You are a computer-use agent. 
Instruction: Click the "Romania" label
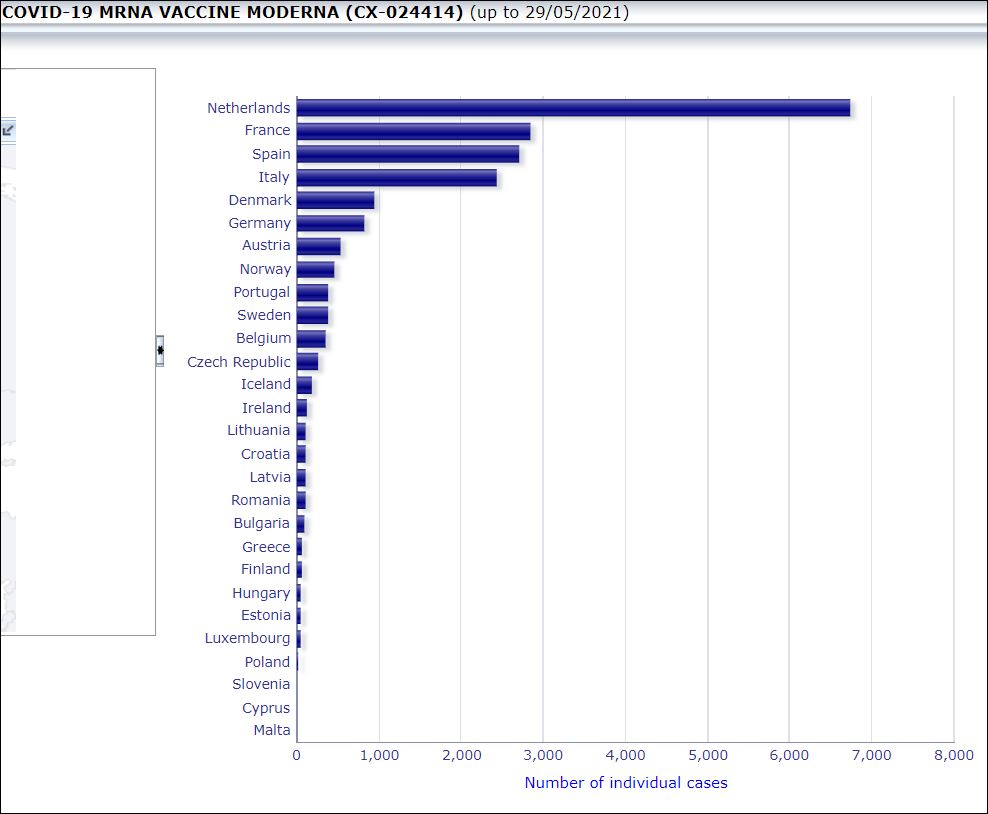(260, 500)
